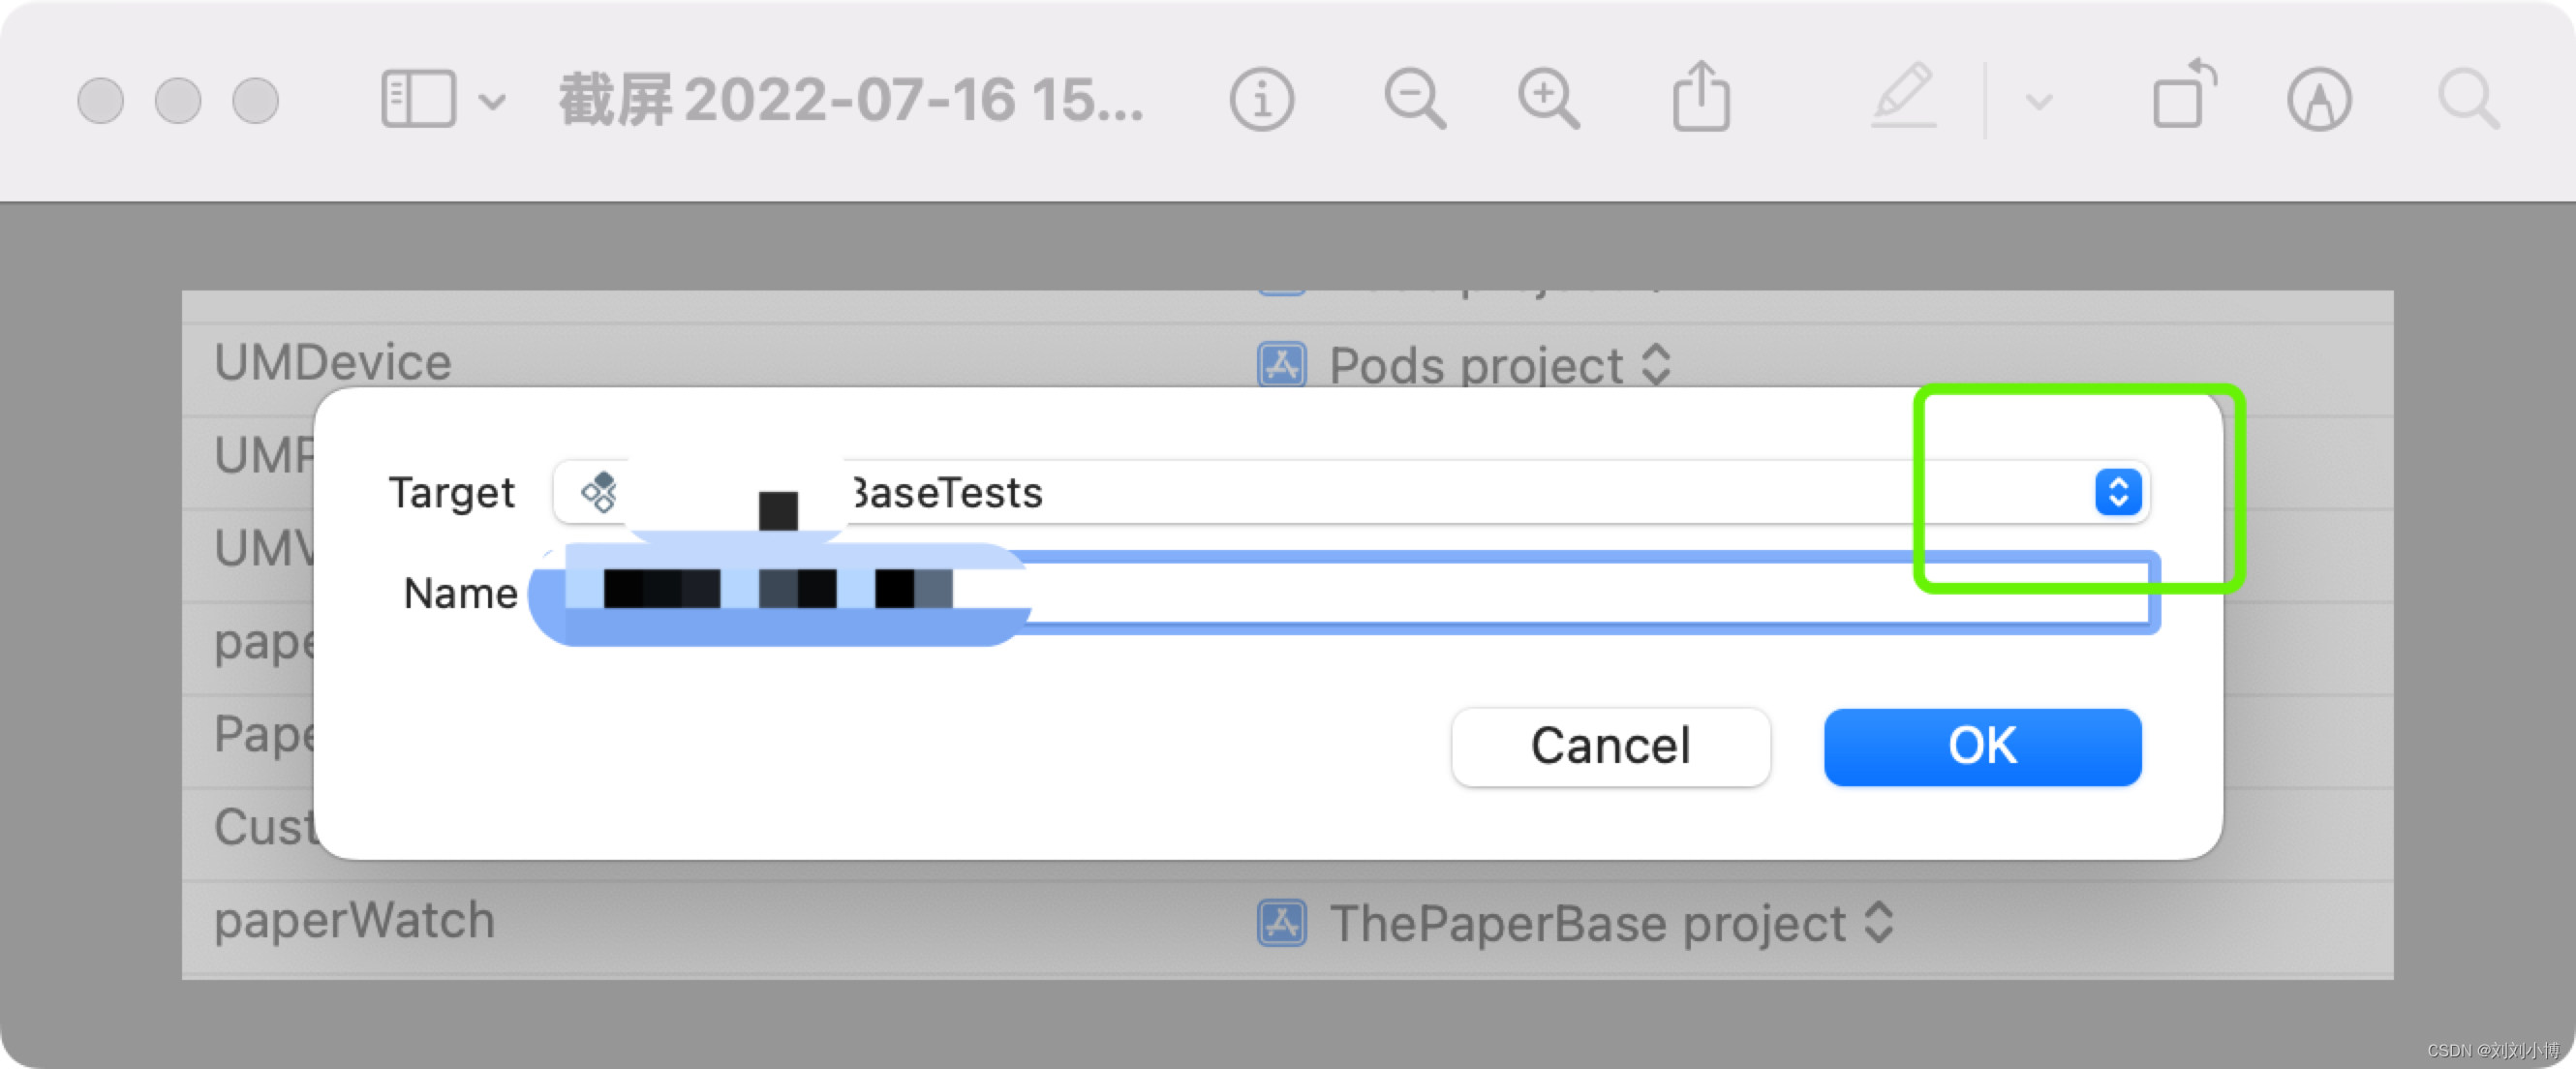
Task: Click the Search magnifier icon
Action: coord(2467,99)
